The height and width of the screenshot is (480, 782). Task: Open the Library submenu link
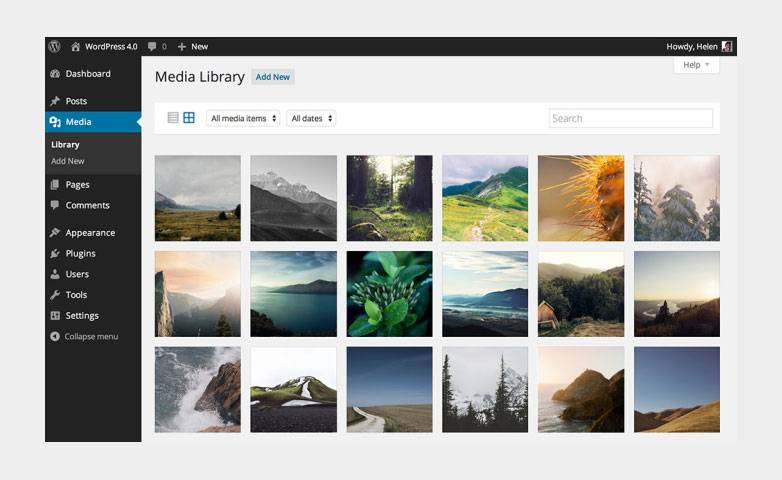tap(65, 145)
